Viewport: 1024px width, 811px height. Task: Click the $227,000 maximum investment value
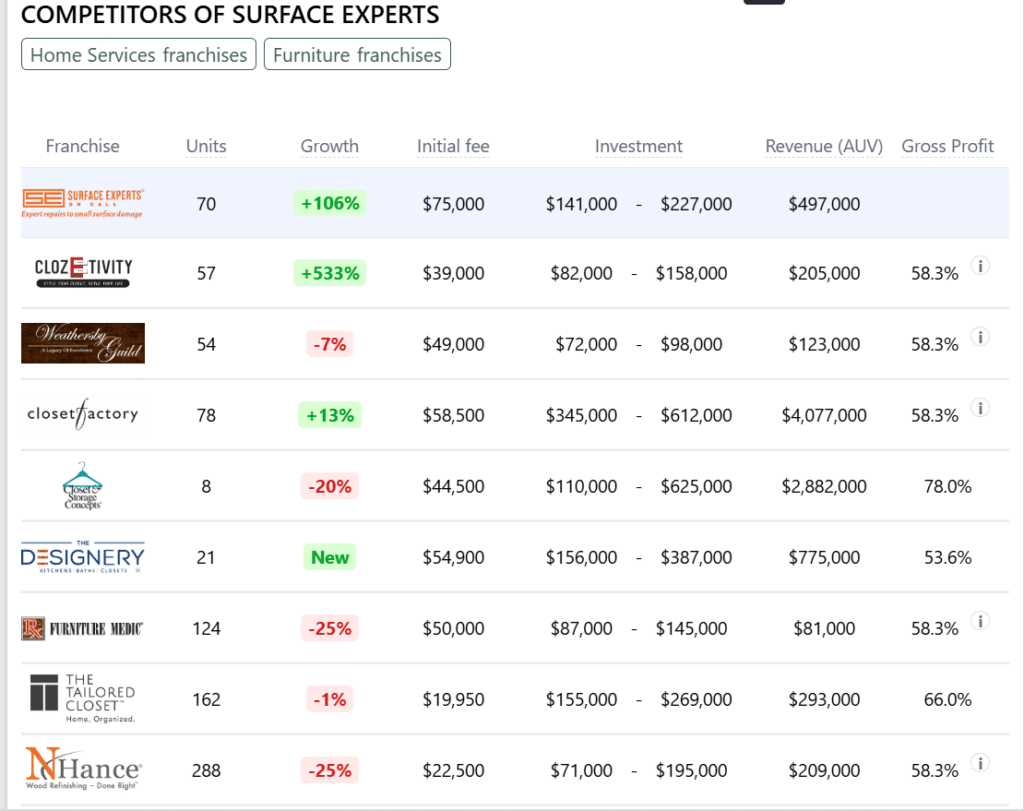tap(696, 204)
